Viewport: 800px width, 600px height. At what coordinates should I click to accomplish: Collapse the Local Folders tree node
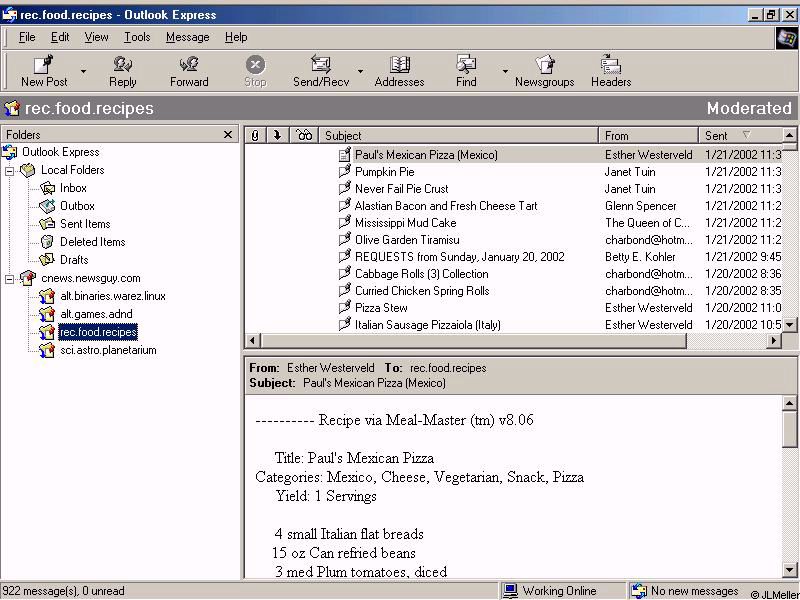click(10, 170)
